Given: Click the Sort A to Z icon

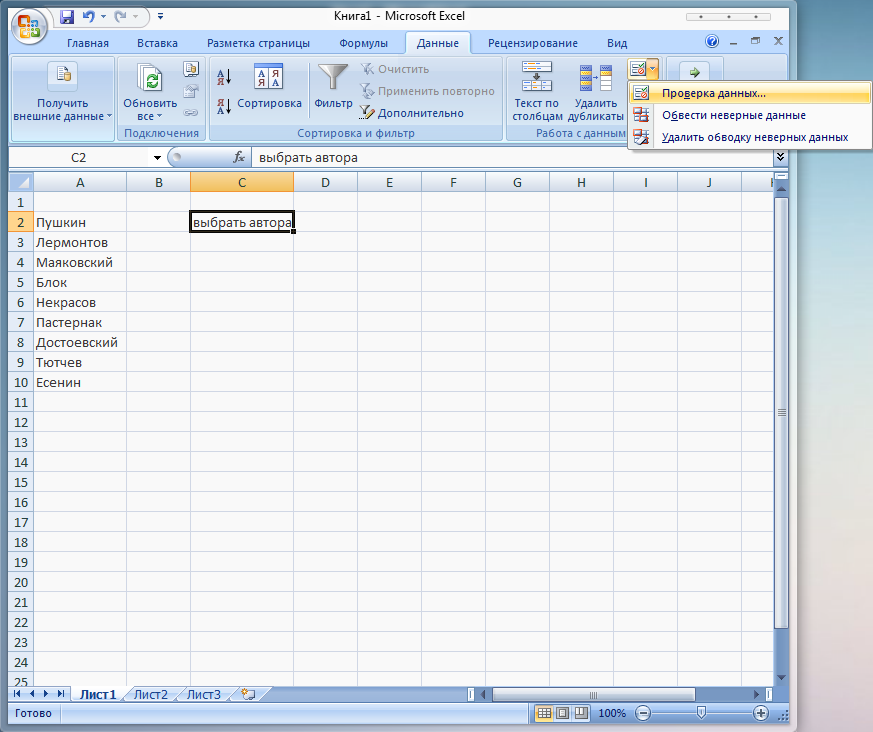Looking at the screenshot, I should pyautogui.click(x=224, y=77).
